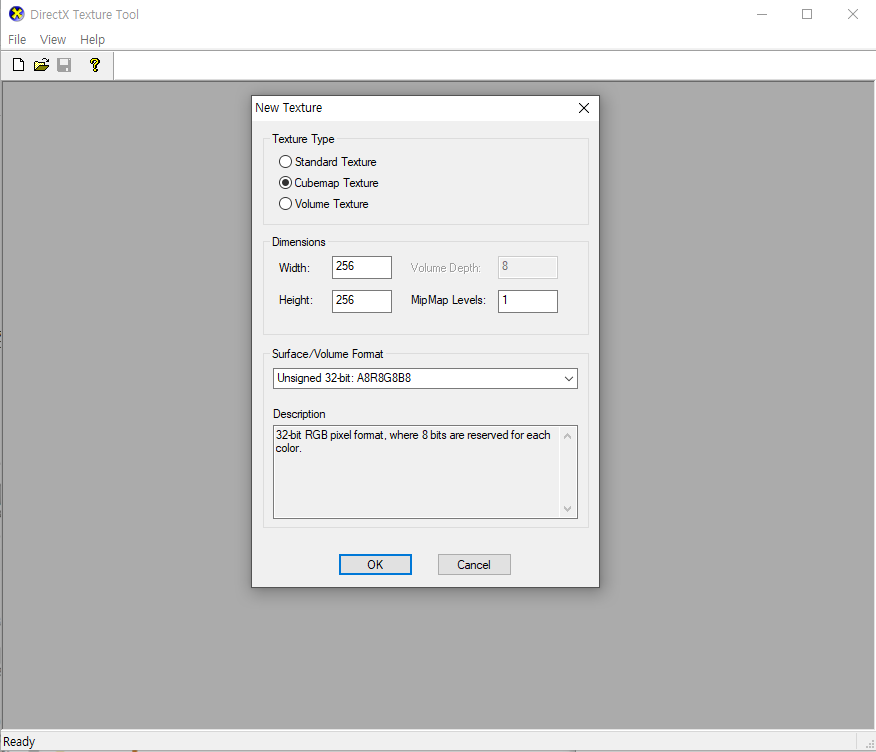Close the New Texture dialog
876x752 pixels.
coord(584,108)
